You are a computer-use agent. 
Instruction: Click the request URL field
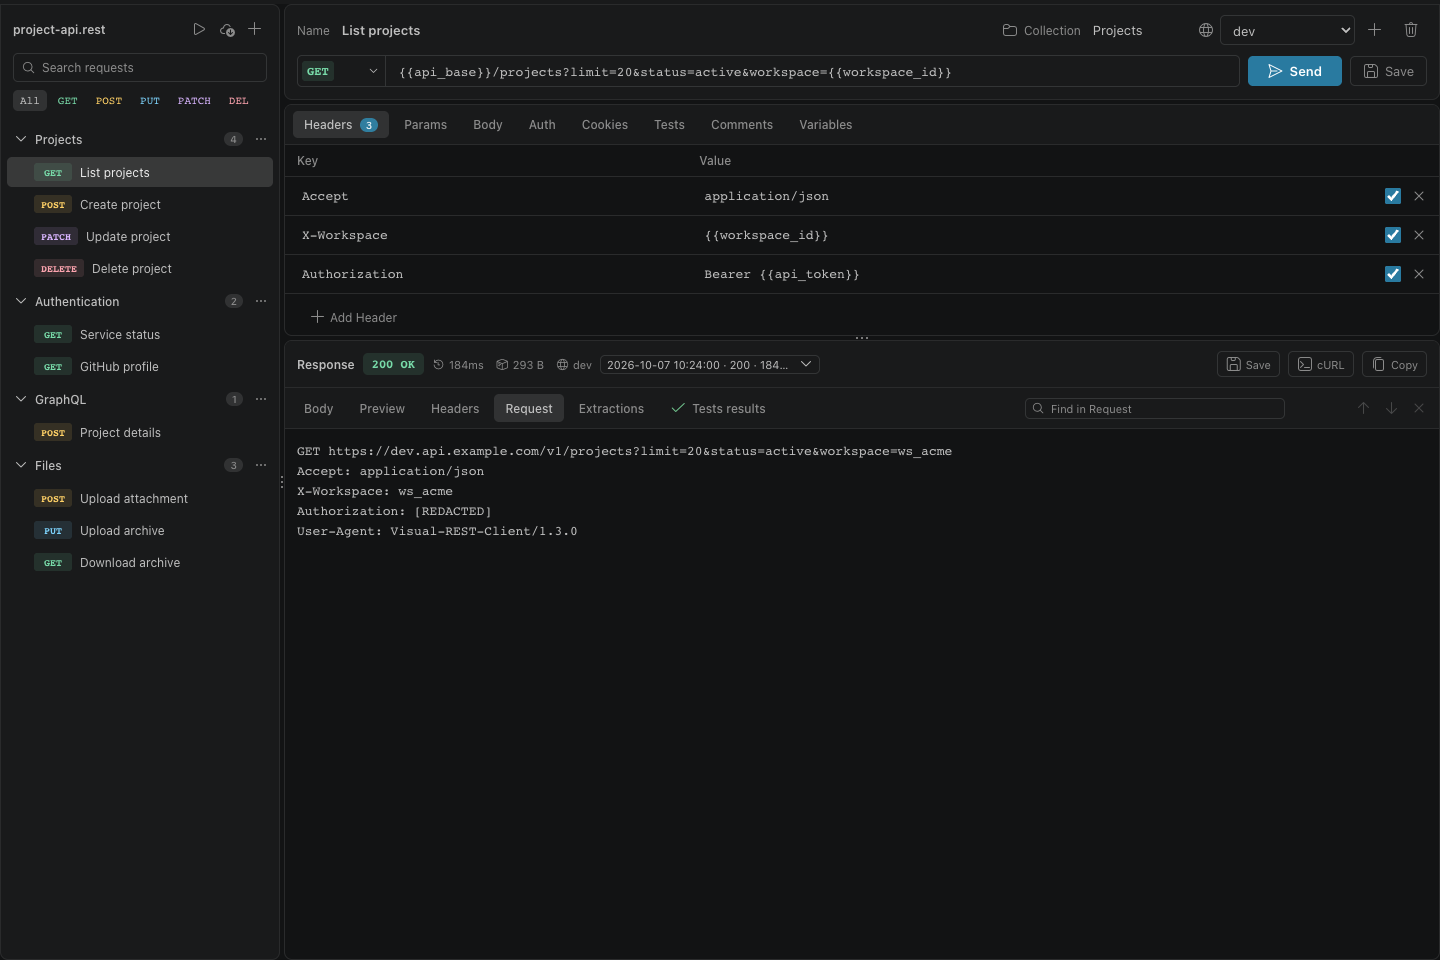[x=812, y=71]
